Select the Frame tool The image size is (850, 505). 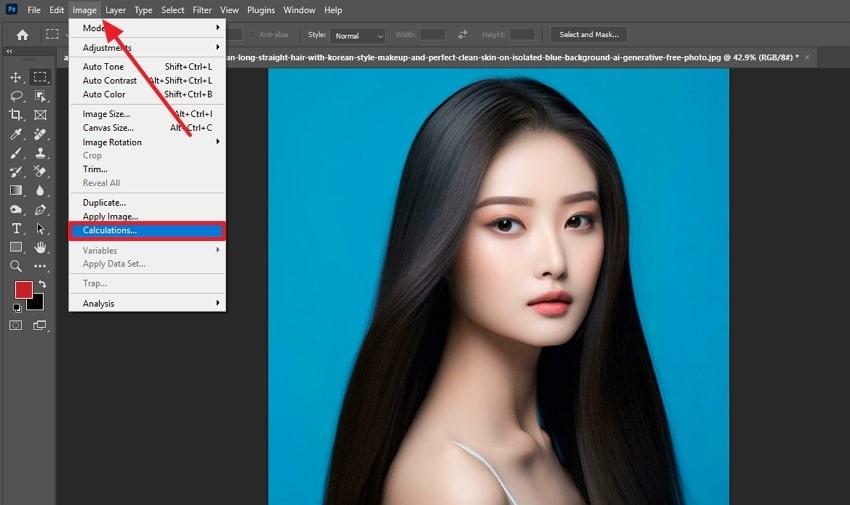40,115
